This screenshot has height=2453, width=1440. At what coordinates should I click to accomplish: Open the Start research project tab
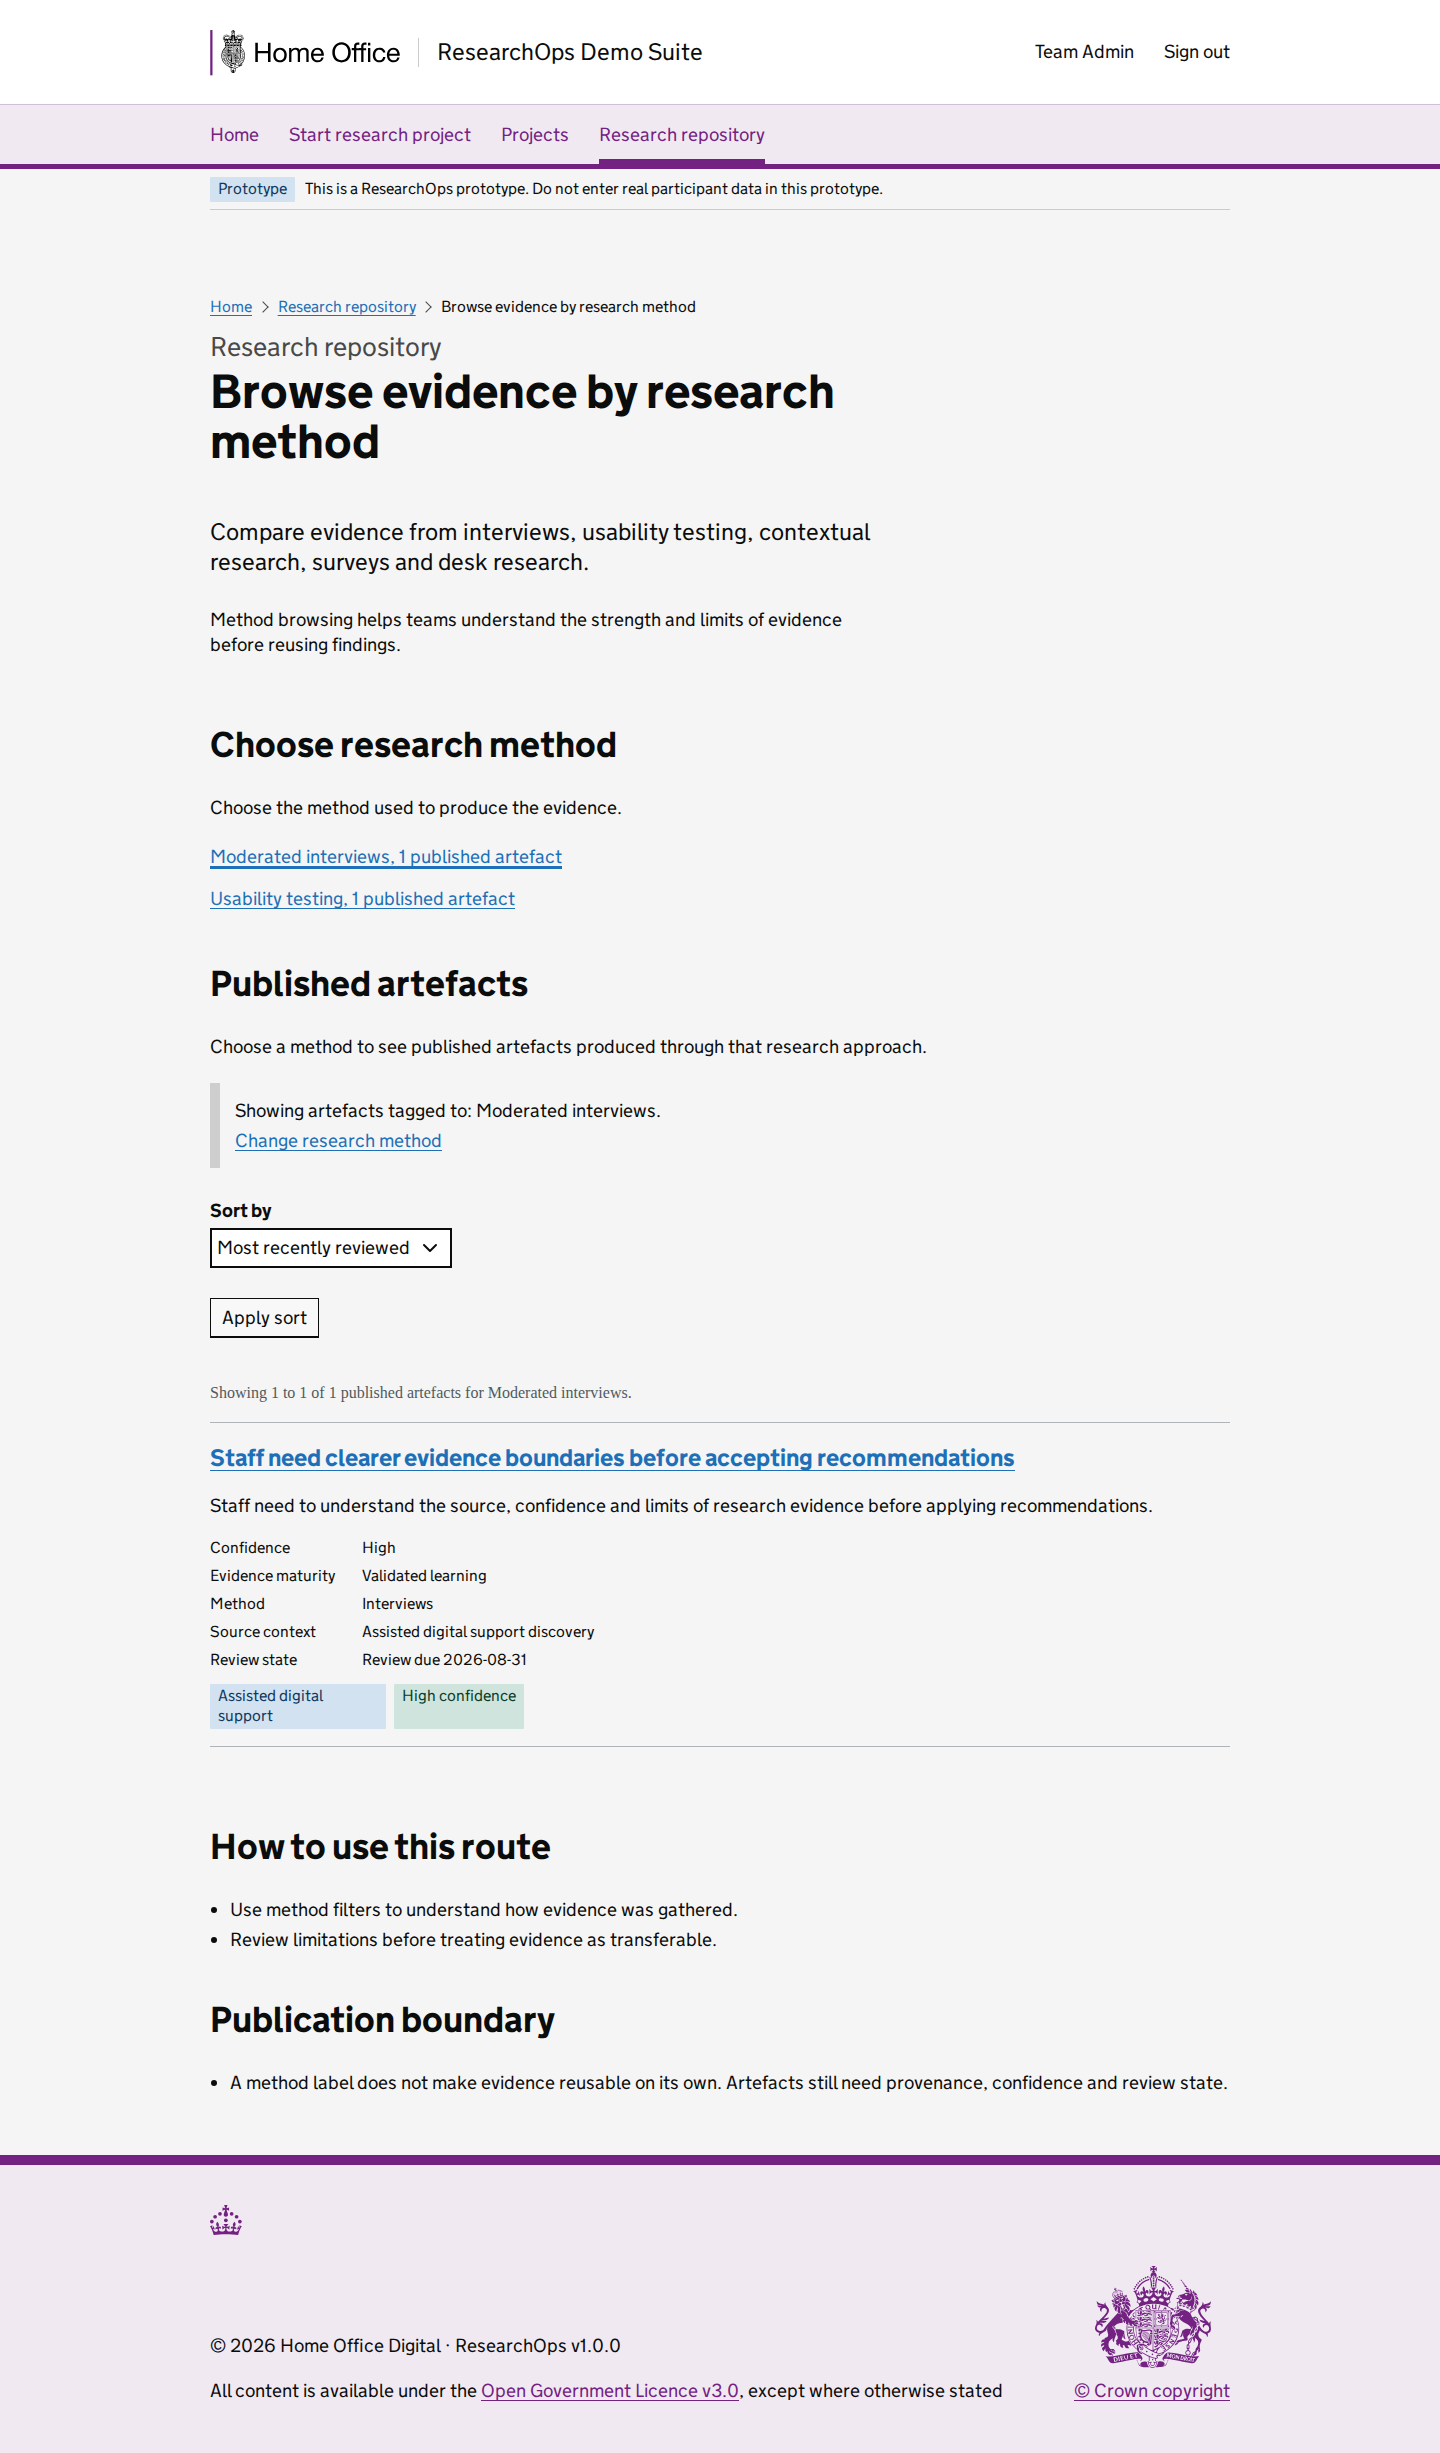(x=380, y=135)
